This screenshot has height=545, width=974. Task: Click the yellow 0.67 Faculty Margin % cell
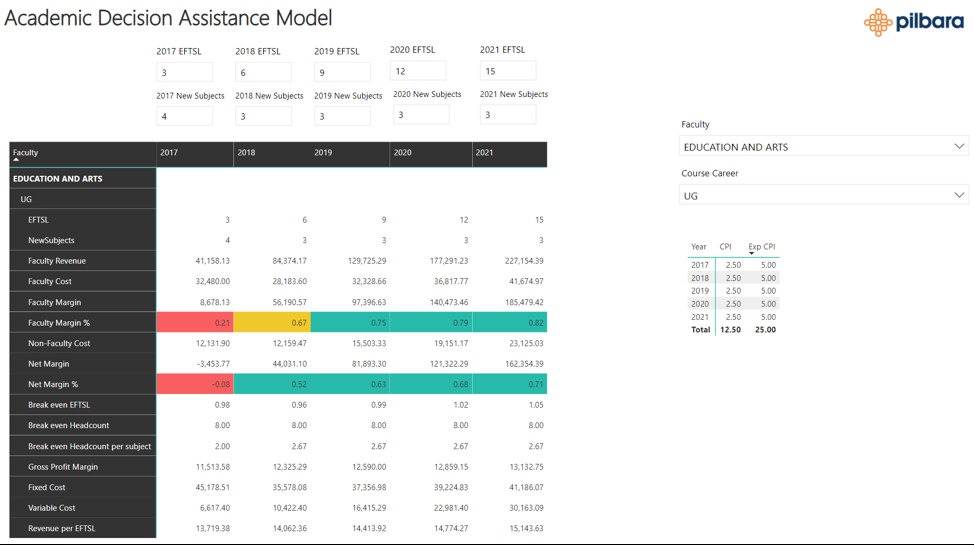271,323
